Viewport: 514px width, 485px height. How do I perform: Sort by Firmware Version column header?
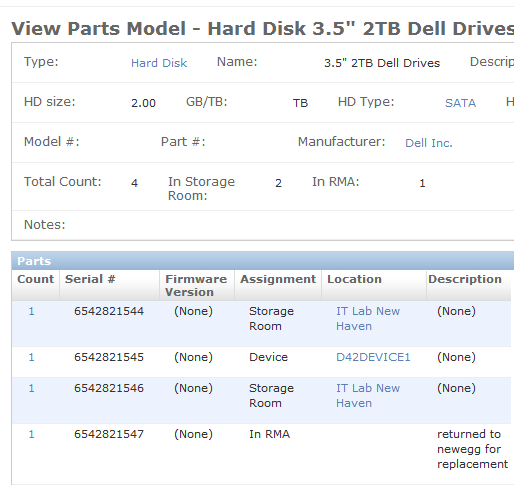[196, 285]
